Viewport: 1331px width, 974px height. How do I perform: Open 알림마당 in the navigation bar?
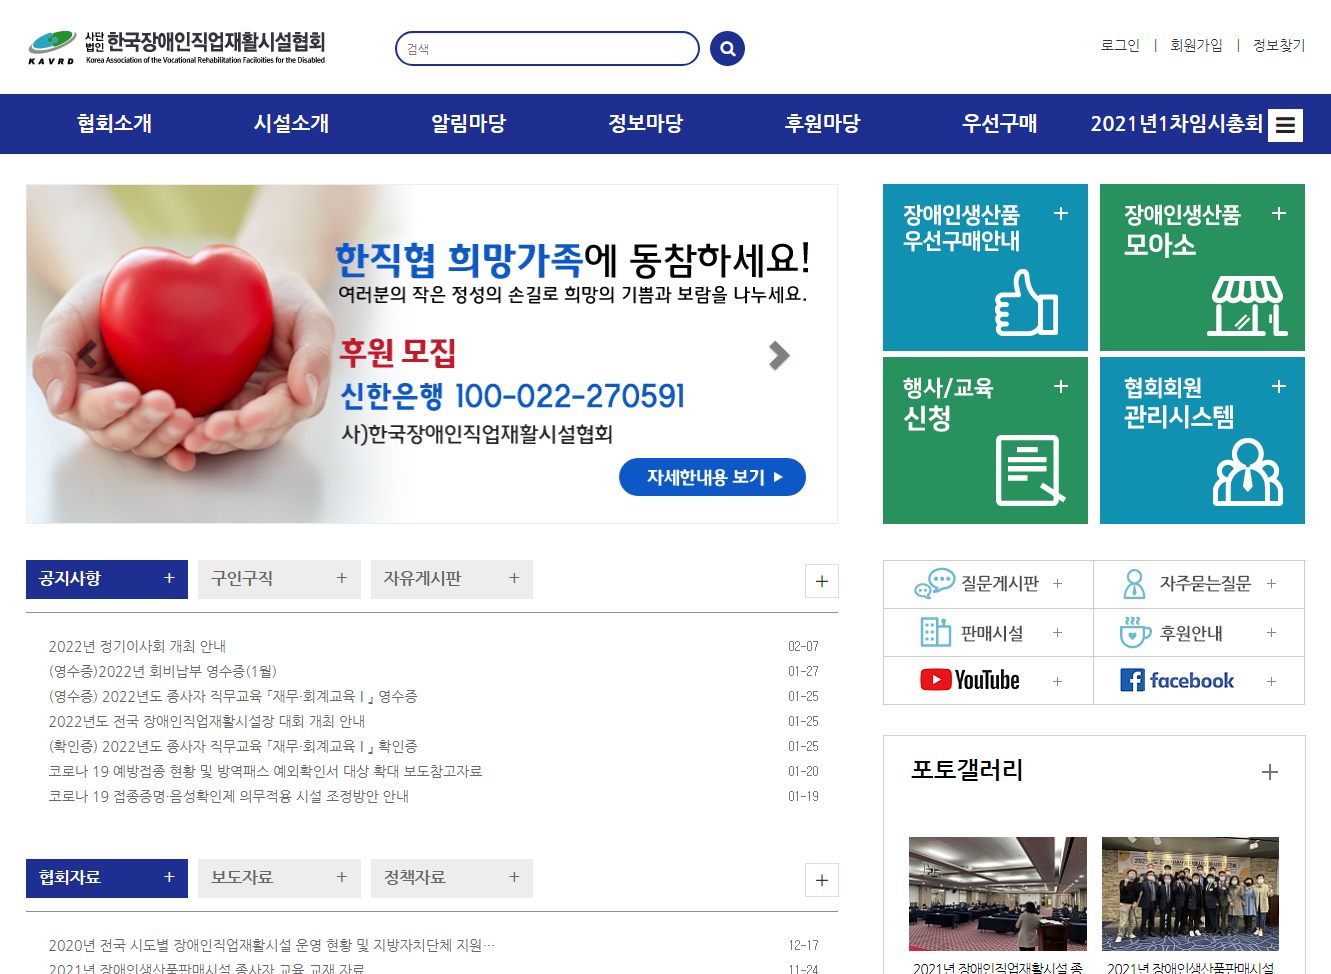468,124
